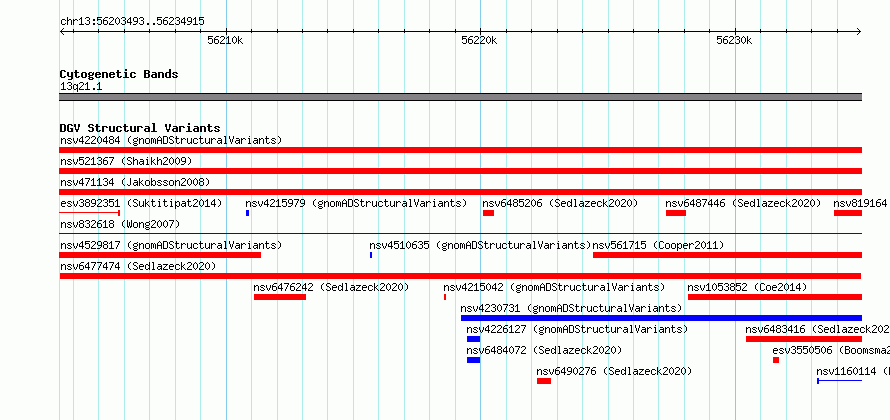This screenshot has height=420, width=890.
Task: Select the 13q21.1 band label
Action: click(81, 87)
